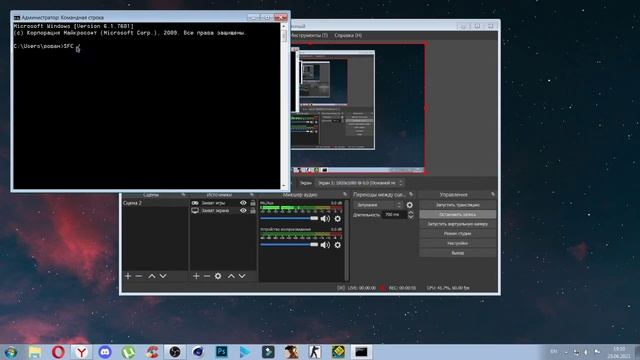The image size is (640, 360).
Task: Add a new source with plus button
Action: (x=196, y=276)
